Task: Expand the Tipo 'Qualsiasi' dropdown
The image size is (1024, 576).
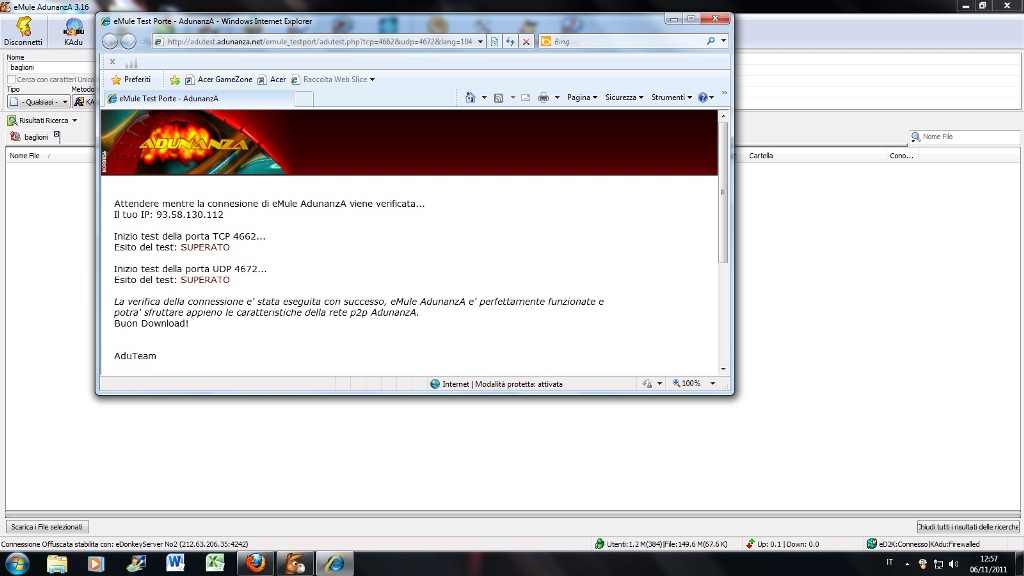Action: (40, 102)
